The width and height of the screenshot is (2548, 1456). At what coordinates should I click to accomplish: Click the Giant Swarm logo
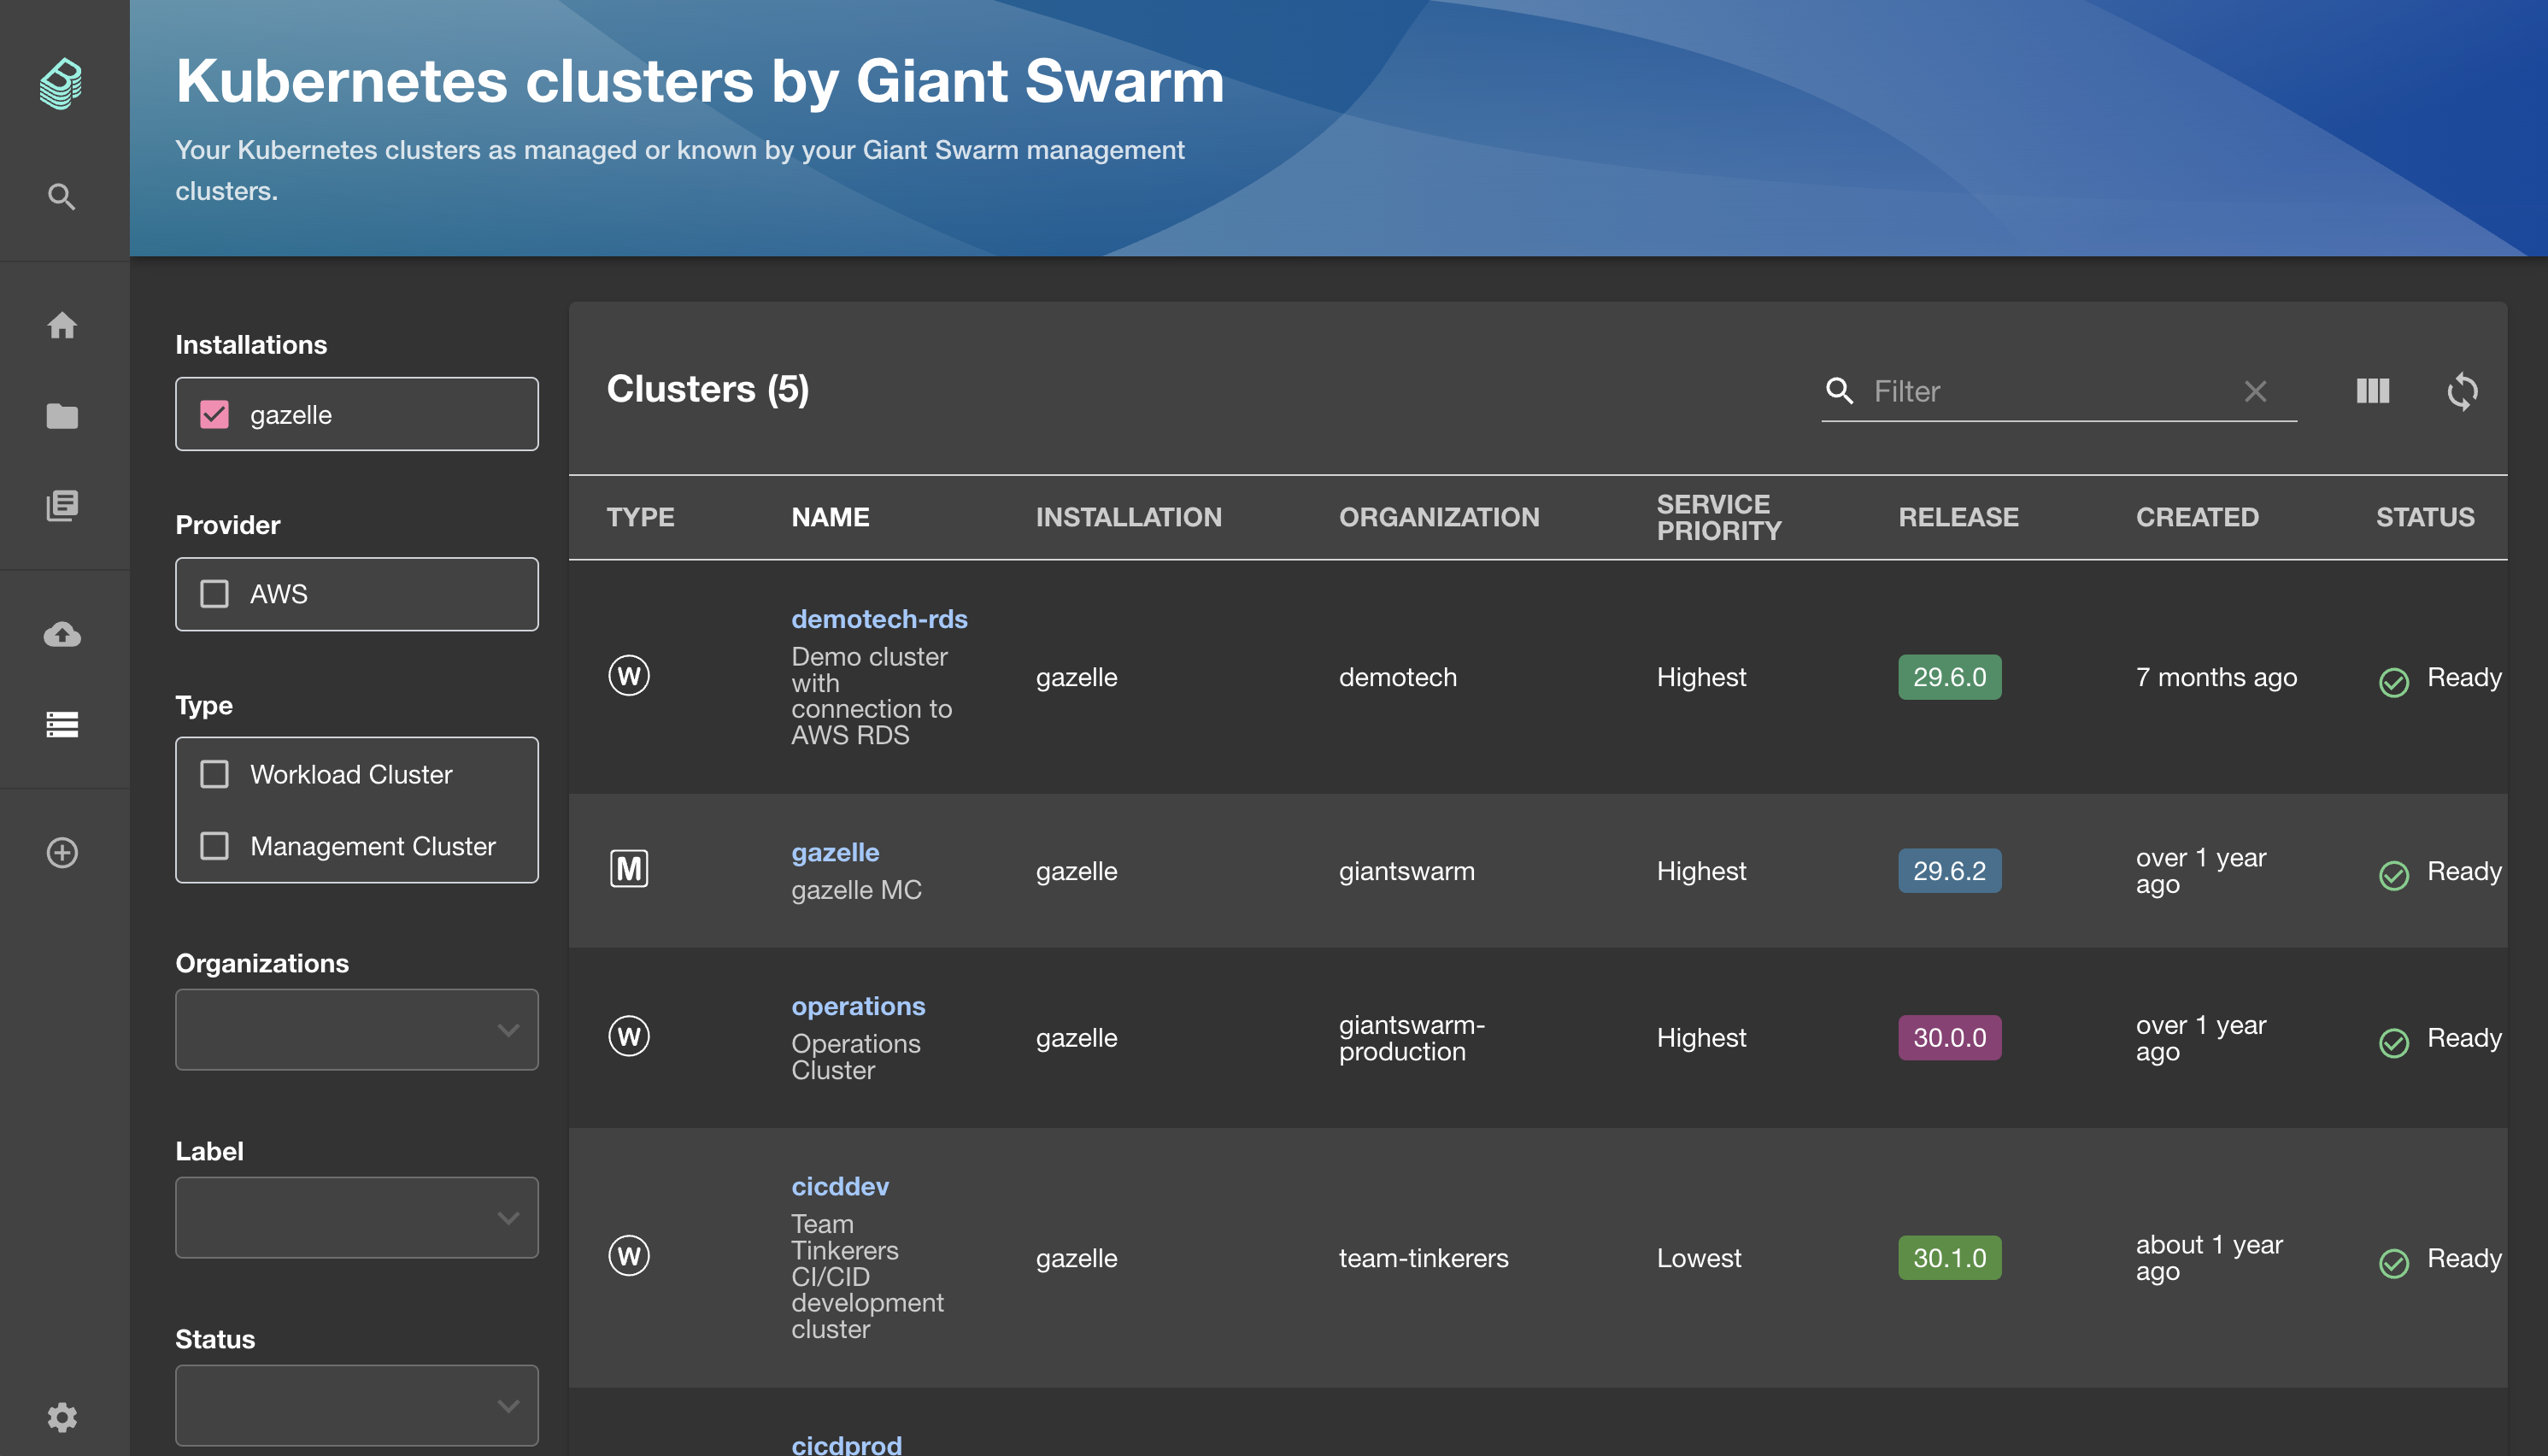click(x=60, y=84)
